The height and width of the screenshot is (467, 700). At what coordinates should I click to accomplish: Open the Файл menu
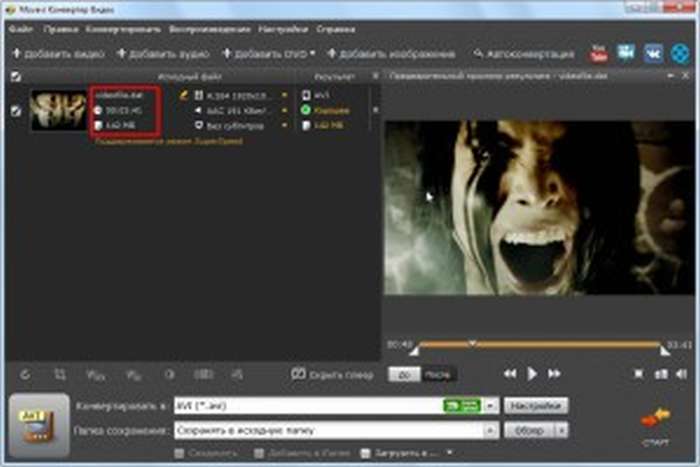pyautogui.click(x=21, y=29)
